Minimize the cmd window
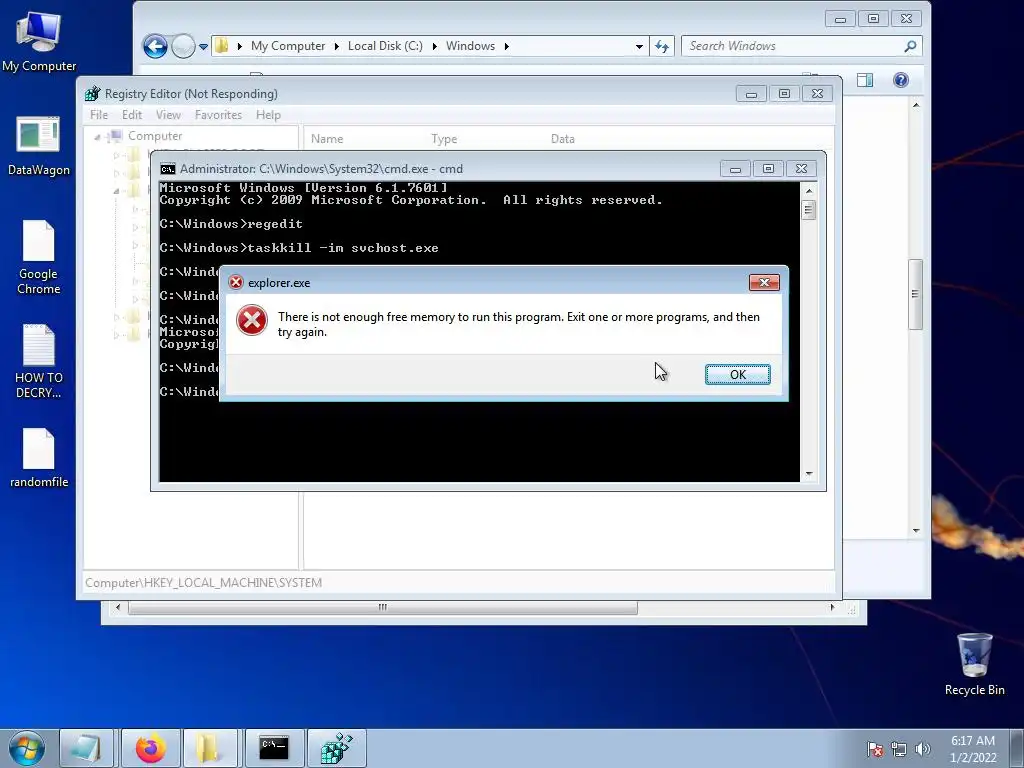This screenshot has height=768, width=1024. pos(735,169)
